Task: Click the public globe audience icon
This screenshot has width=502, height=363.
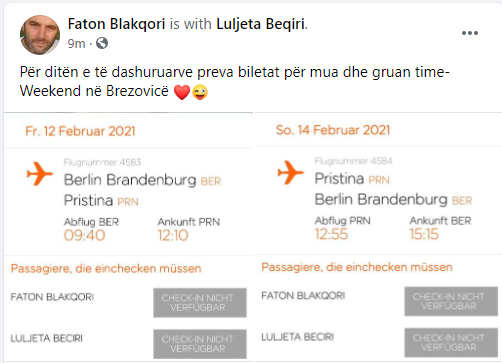Action: 102,43
